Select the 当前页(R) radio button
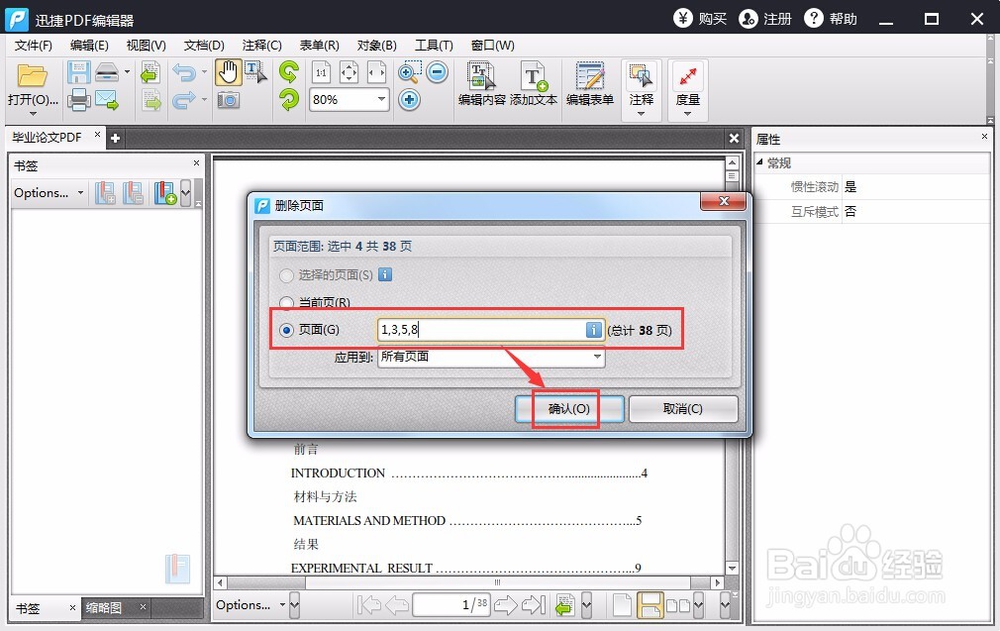 286,302
